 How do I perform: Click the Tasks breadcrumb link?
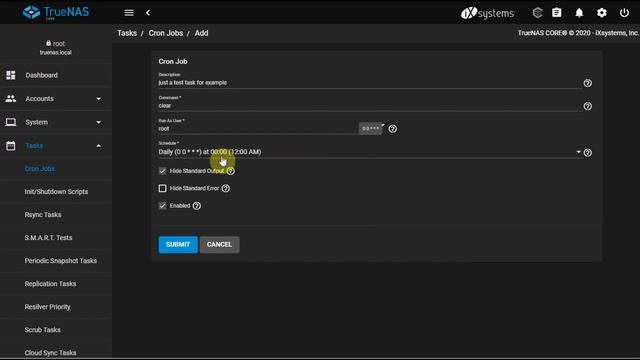point(127,33)
